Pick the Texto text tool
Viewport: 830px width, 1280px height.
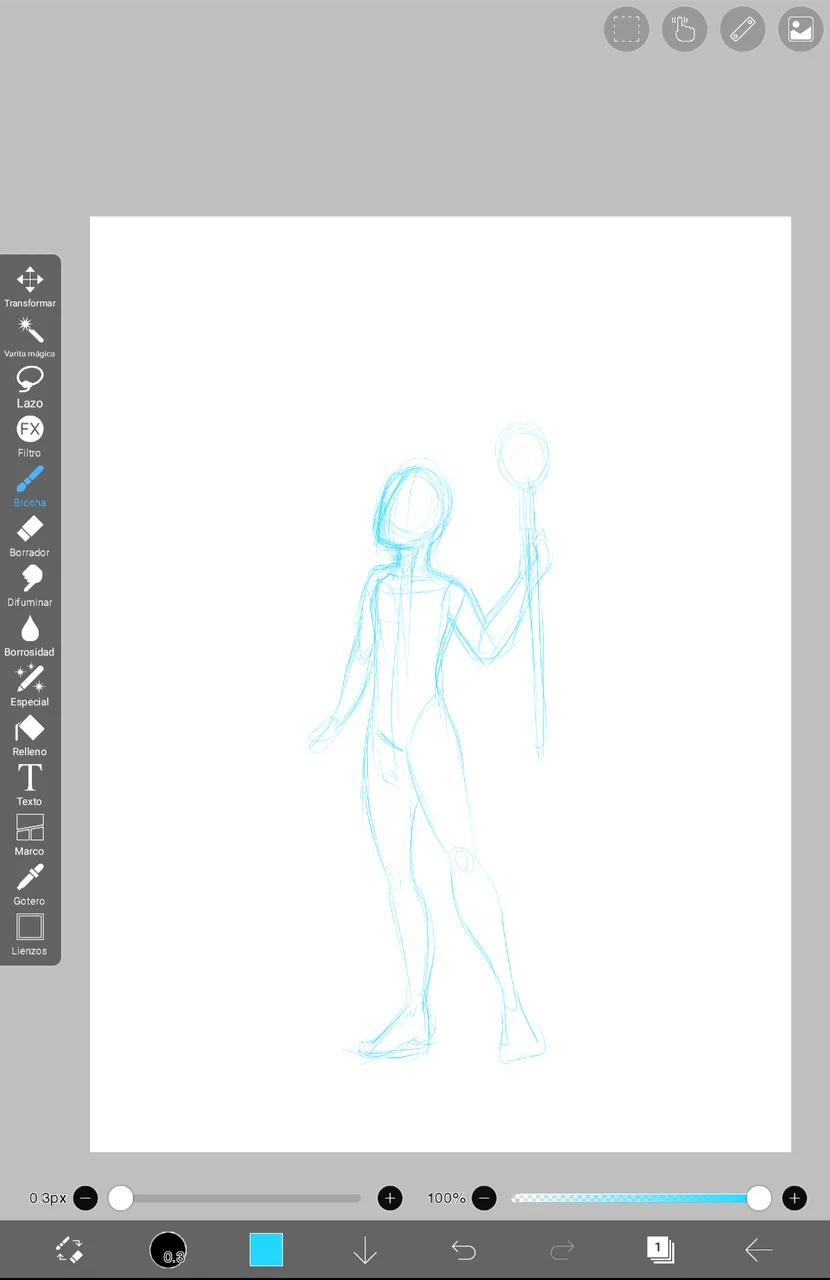pos(30,786)
